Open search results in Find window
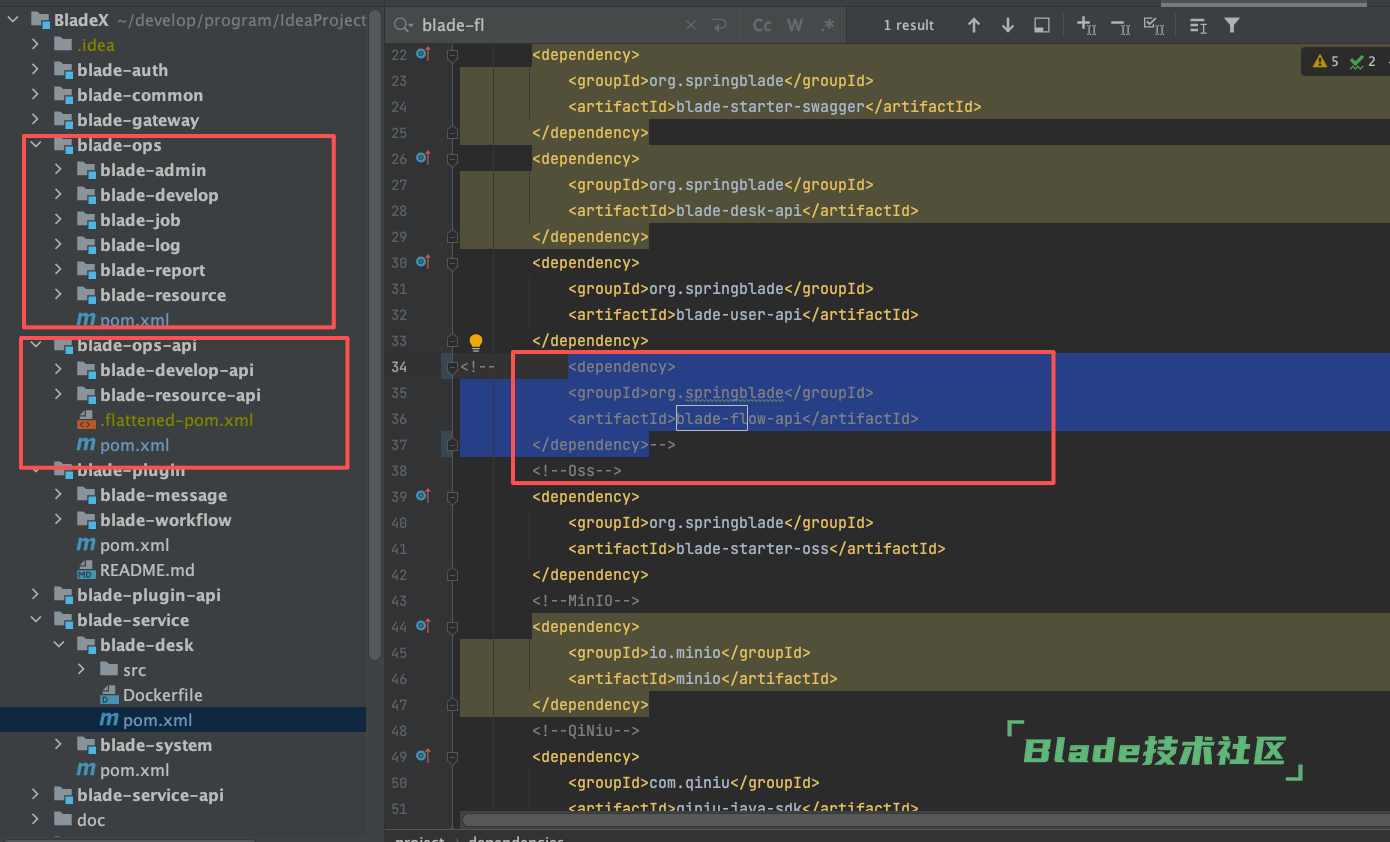Image resolution: width=1390 pixels, height=842 pixels. coord(1041,25)
